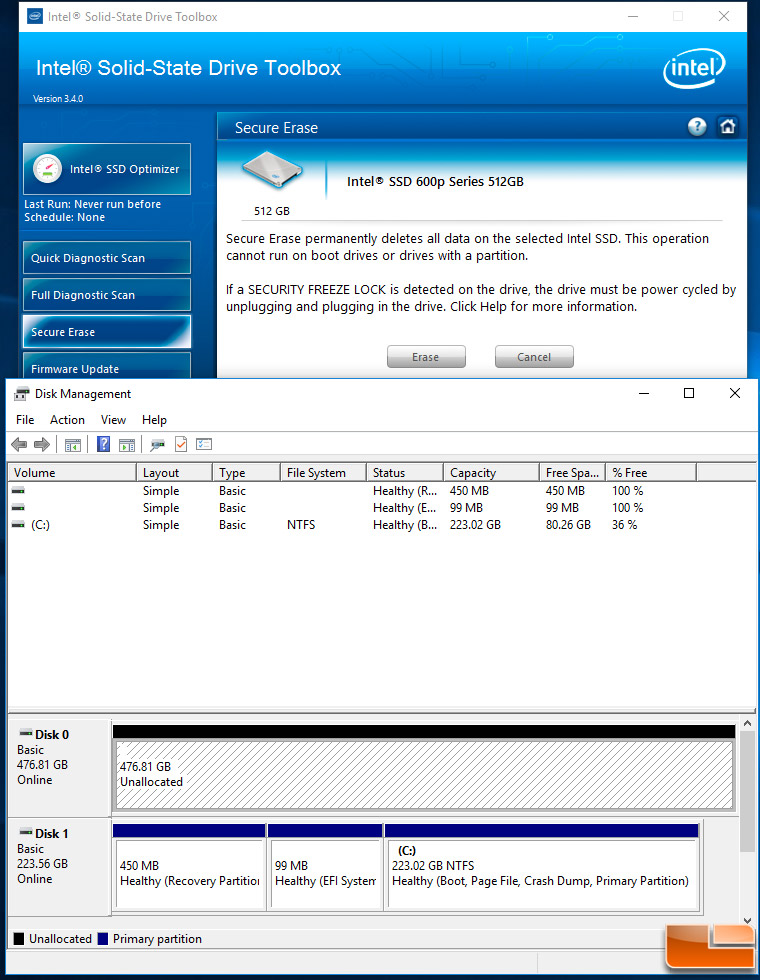Select the Intel SSD 600p drive image
Image resolution: width=760 pixels, height=980 pixels.
[x=272, y=169]
